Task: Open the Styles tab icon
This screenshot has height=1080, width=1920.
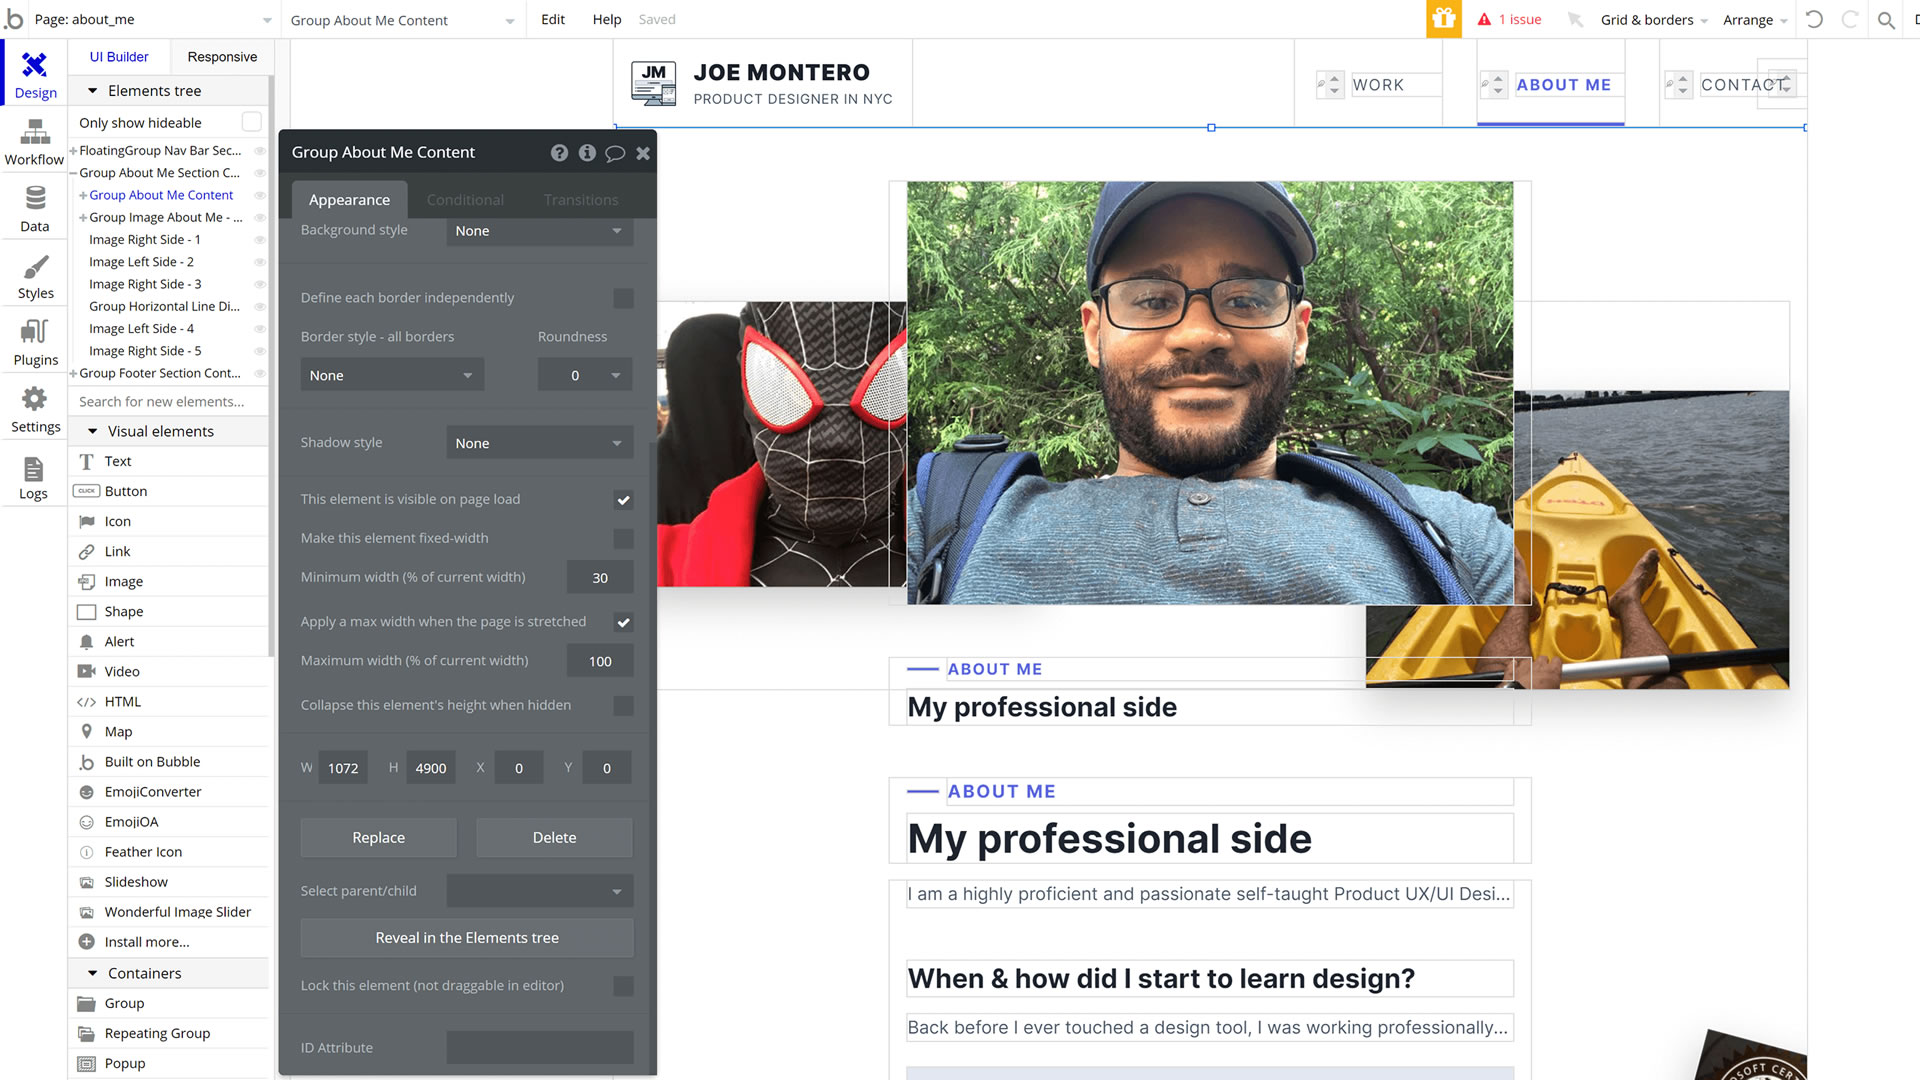Action: tap(35, 266)
